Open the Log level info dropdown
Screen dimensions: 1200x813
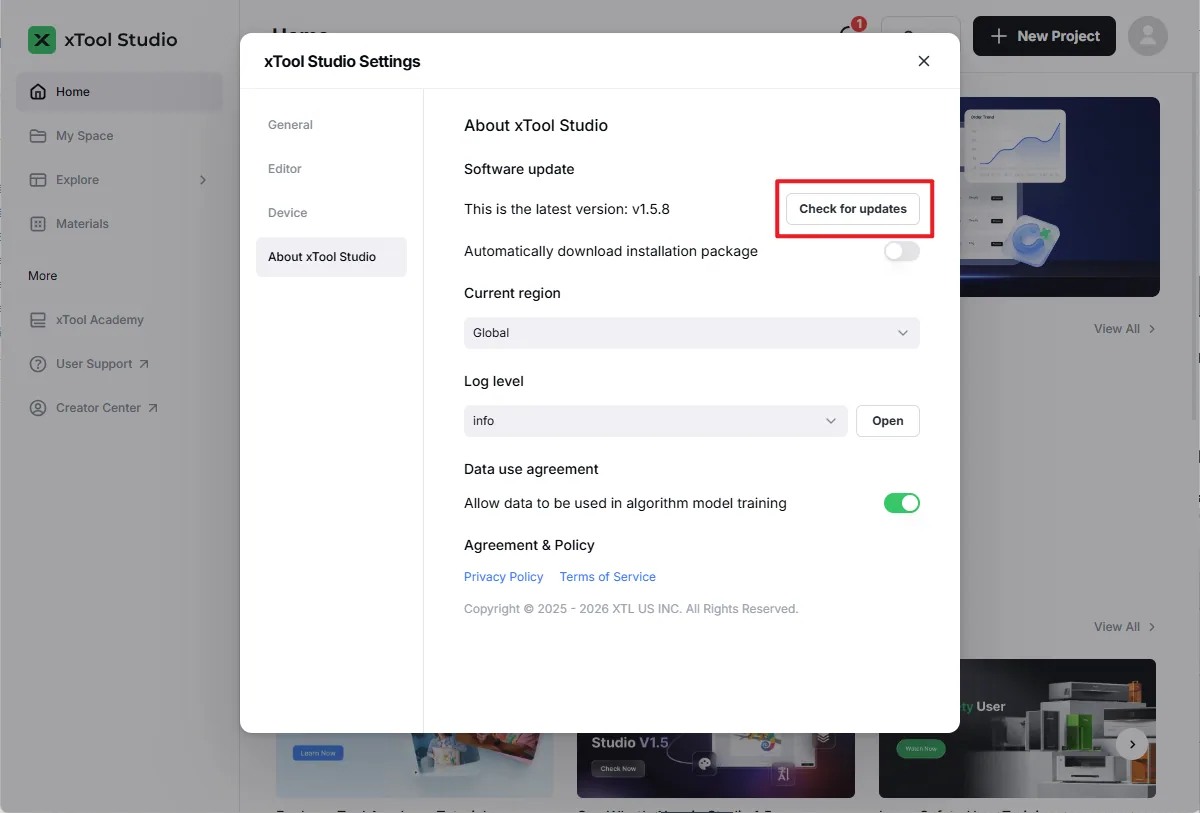click(656, 421)
